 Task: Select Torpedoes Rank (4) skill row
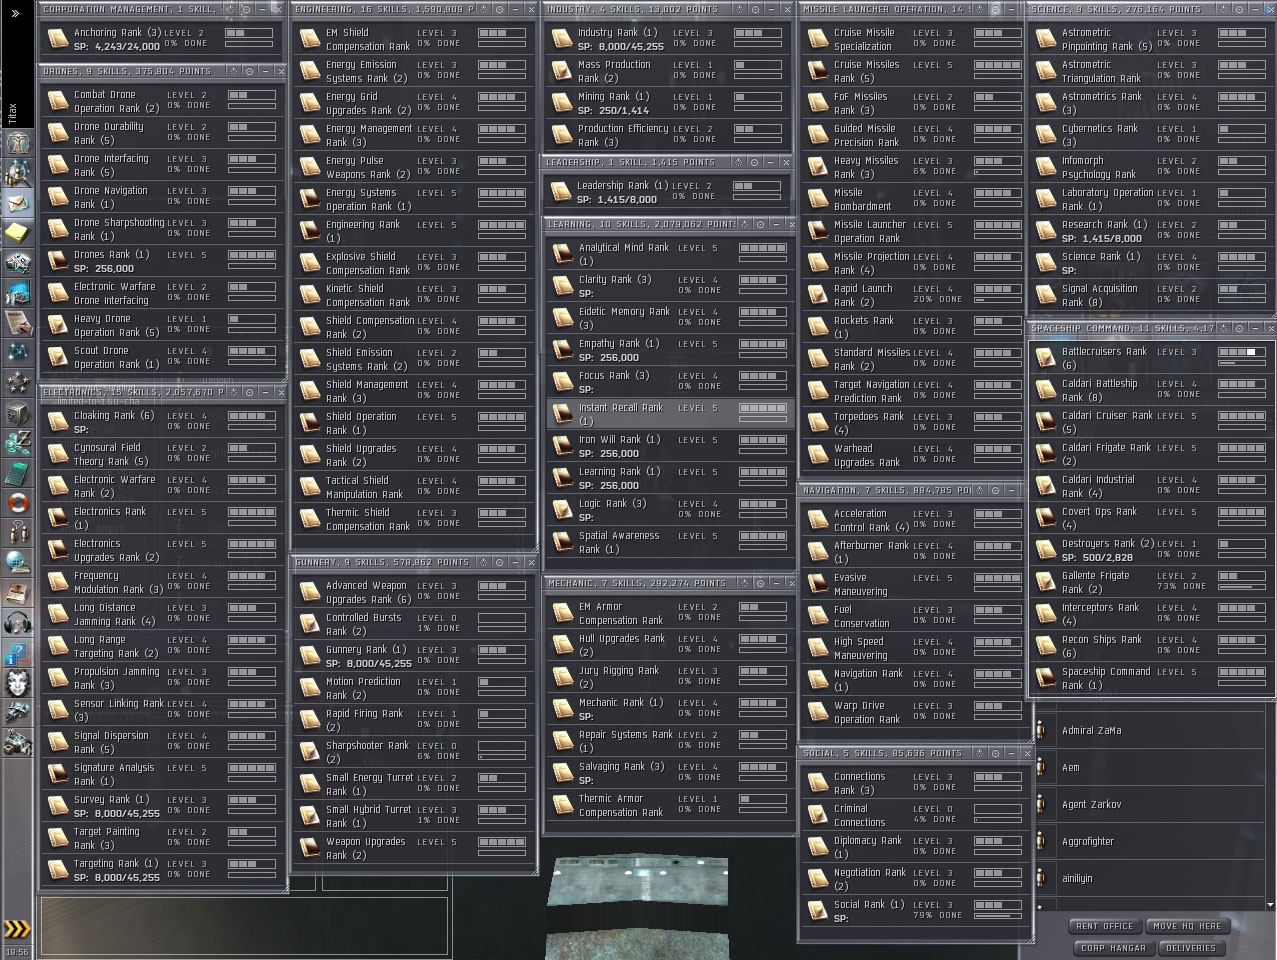coord(912,423)
